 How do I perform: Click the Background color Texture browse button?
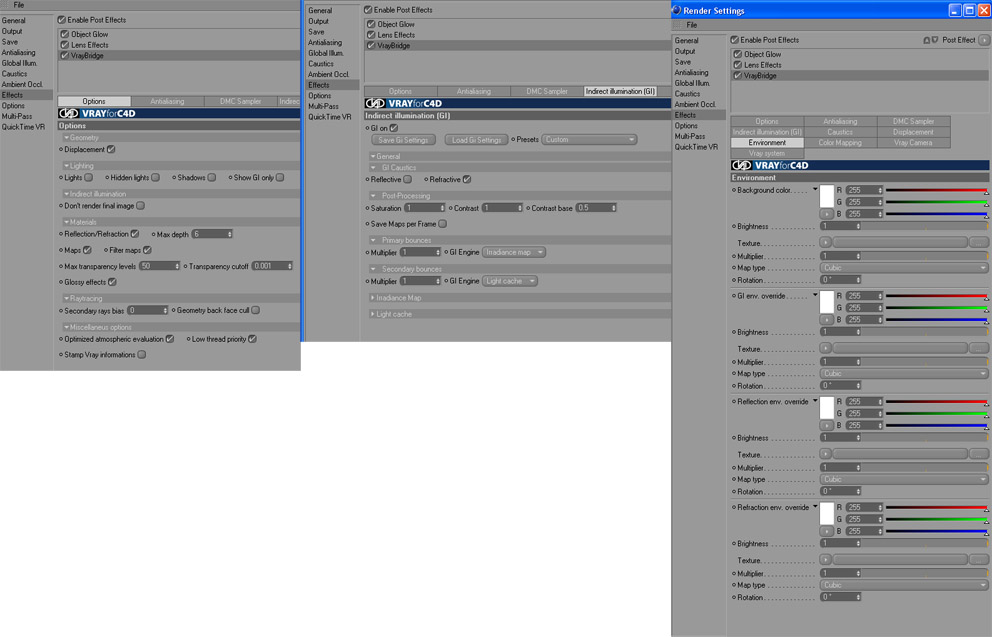click(979, 242)
